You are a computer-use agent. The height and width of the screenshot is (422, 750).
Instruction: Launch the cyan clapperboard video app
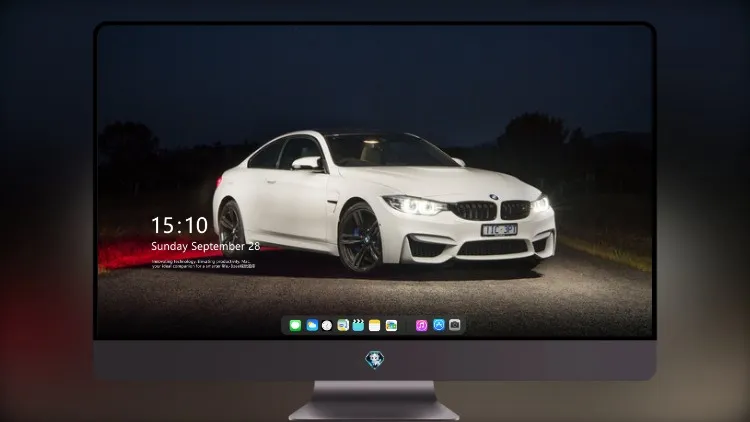(x=358, y=325)
